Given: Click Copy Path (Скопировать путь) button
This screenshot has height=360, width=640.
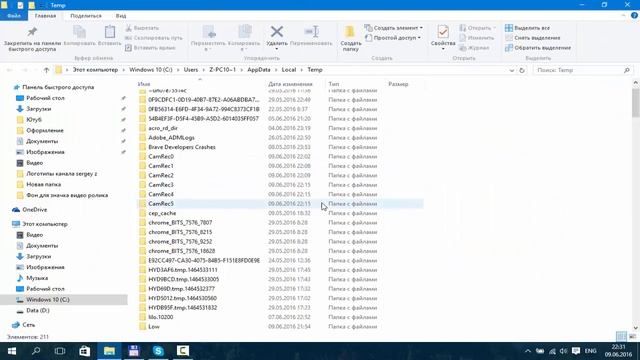Looking at the screenshot, I should [153, 38].
